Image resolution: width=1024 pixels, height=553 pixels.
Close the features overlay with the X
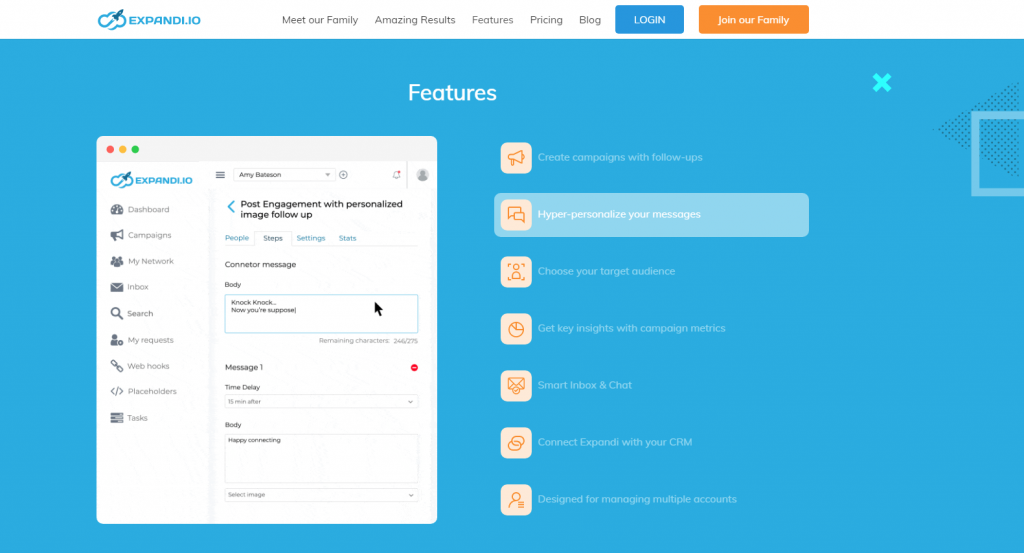pos(881,83)
